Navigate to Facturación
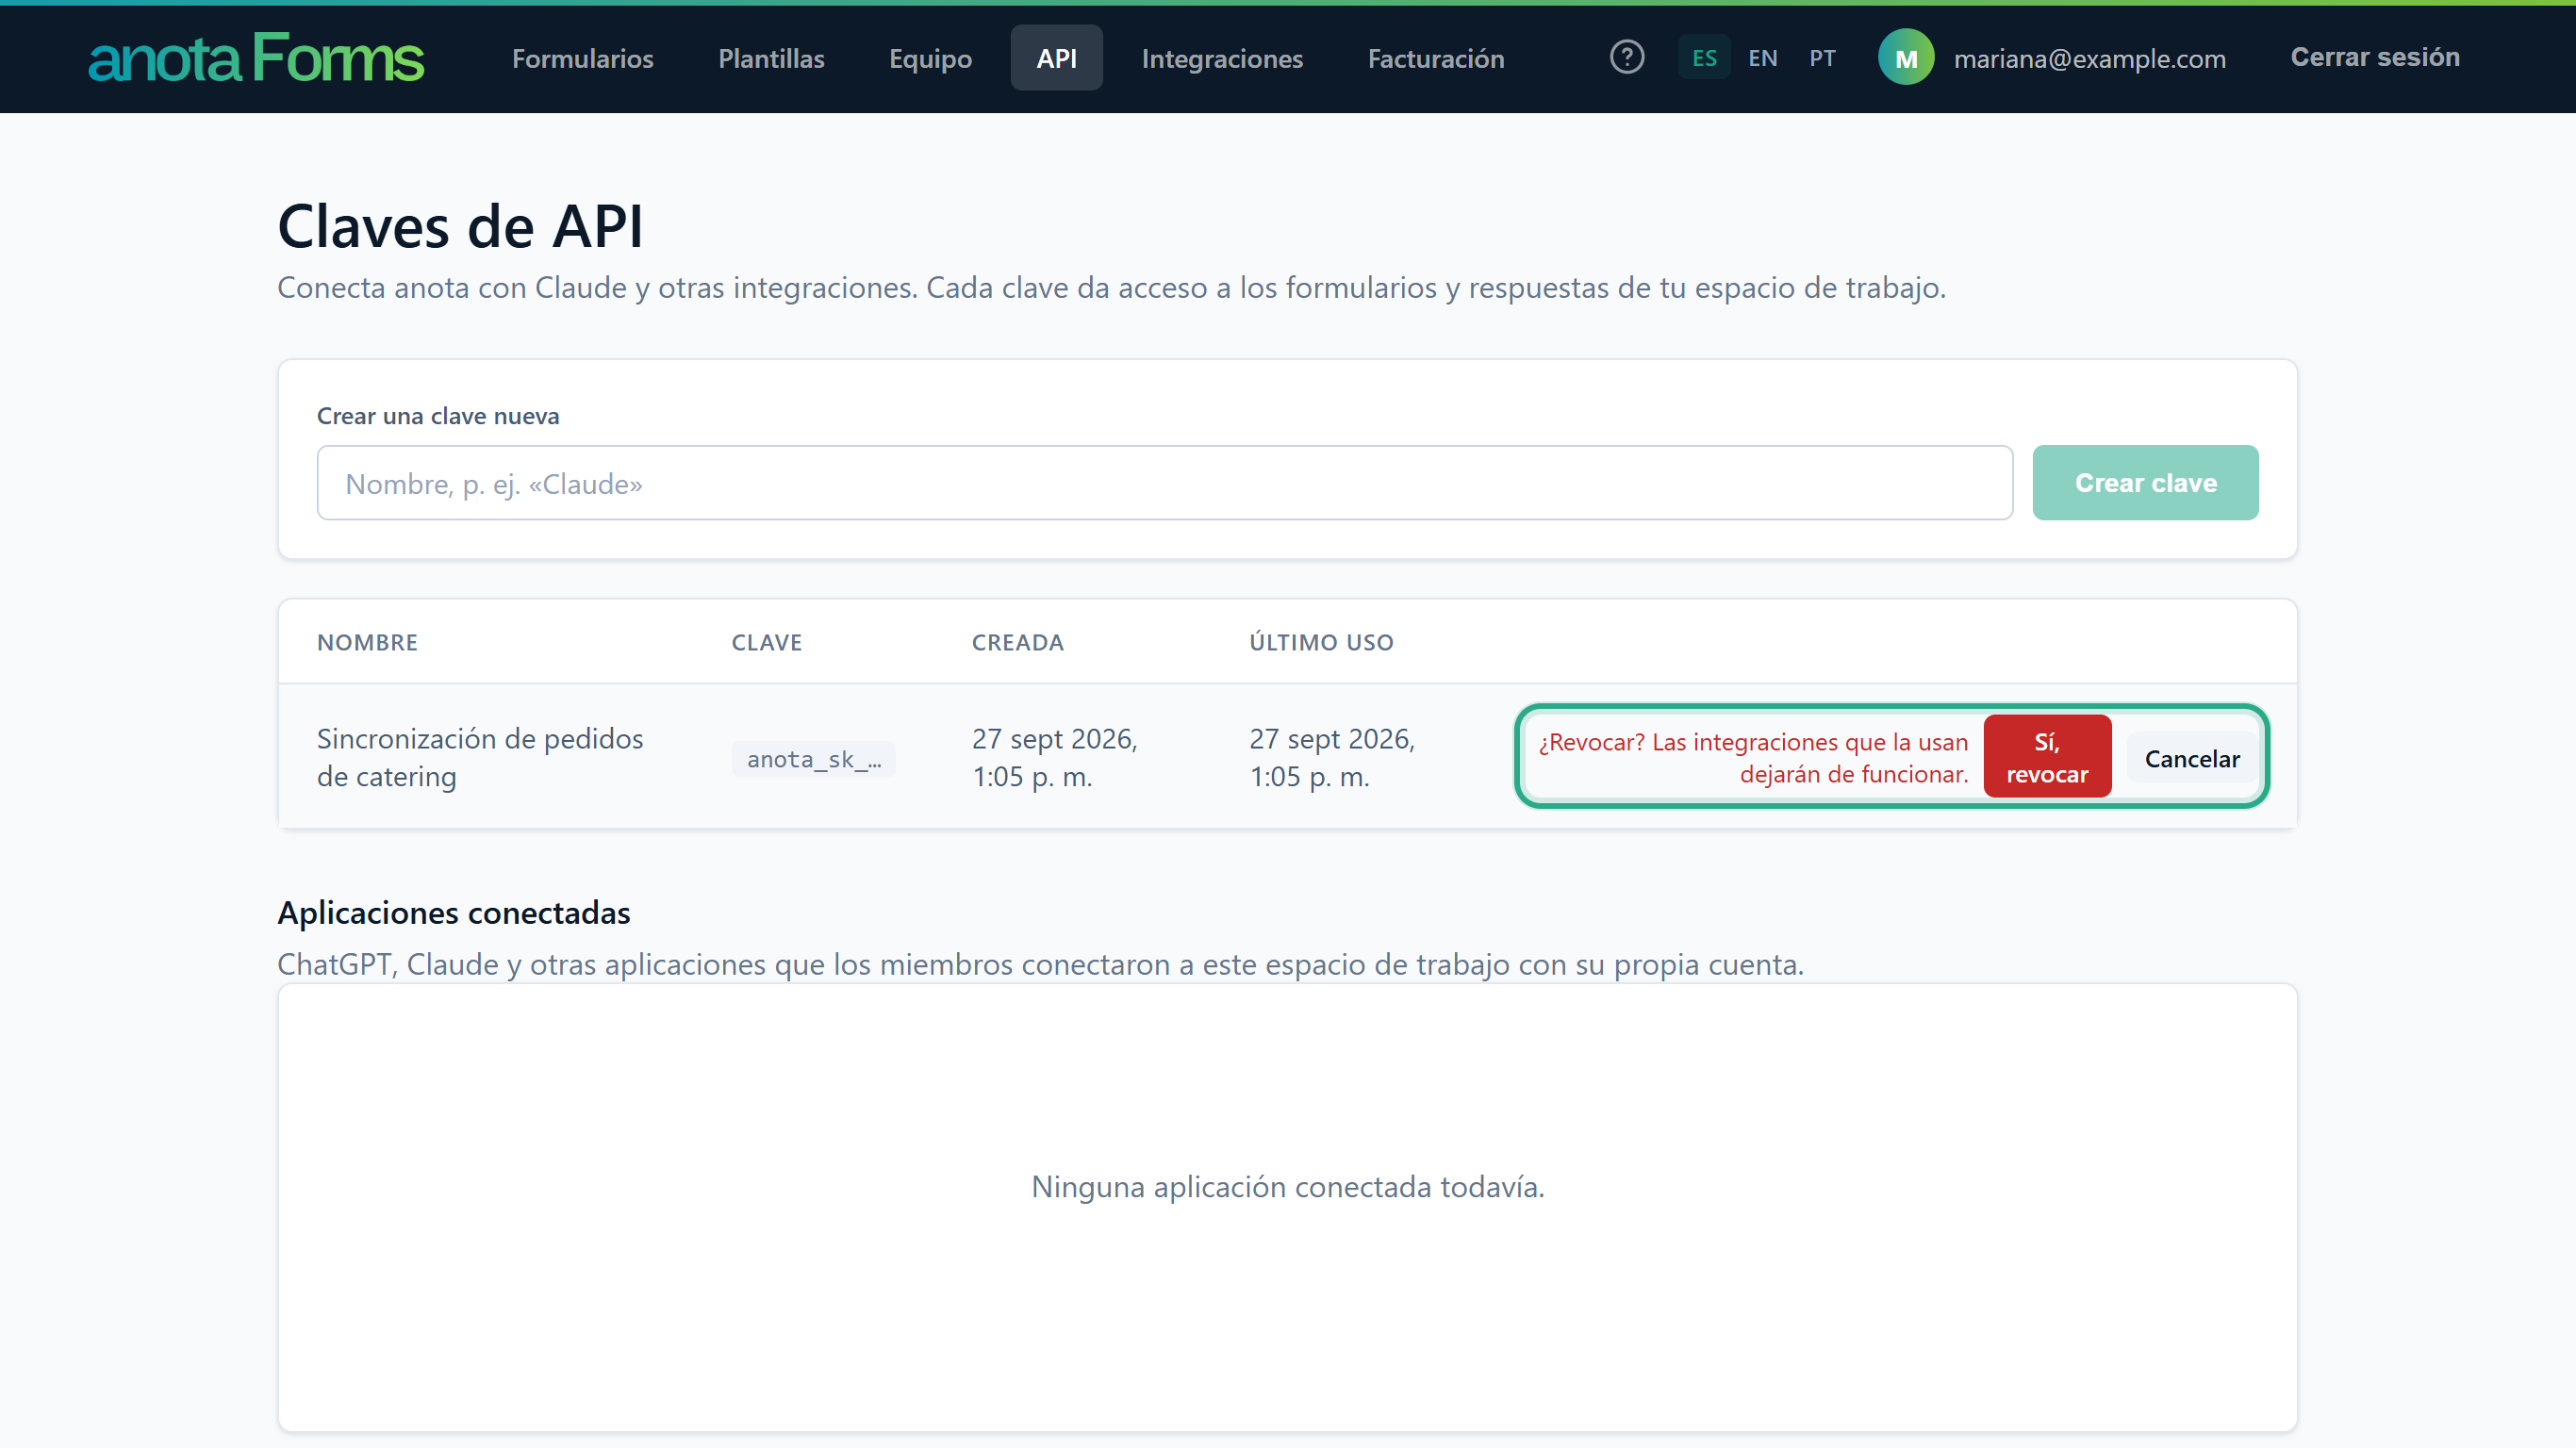This screenshot has height=1448, width=2576. 1435,58
